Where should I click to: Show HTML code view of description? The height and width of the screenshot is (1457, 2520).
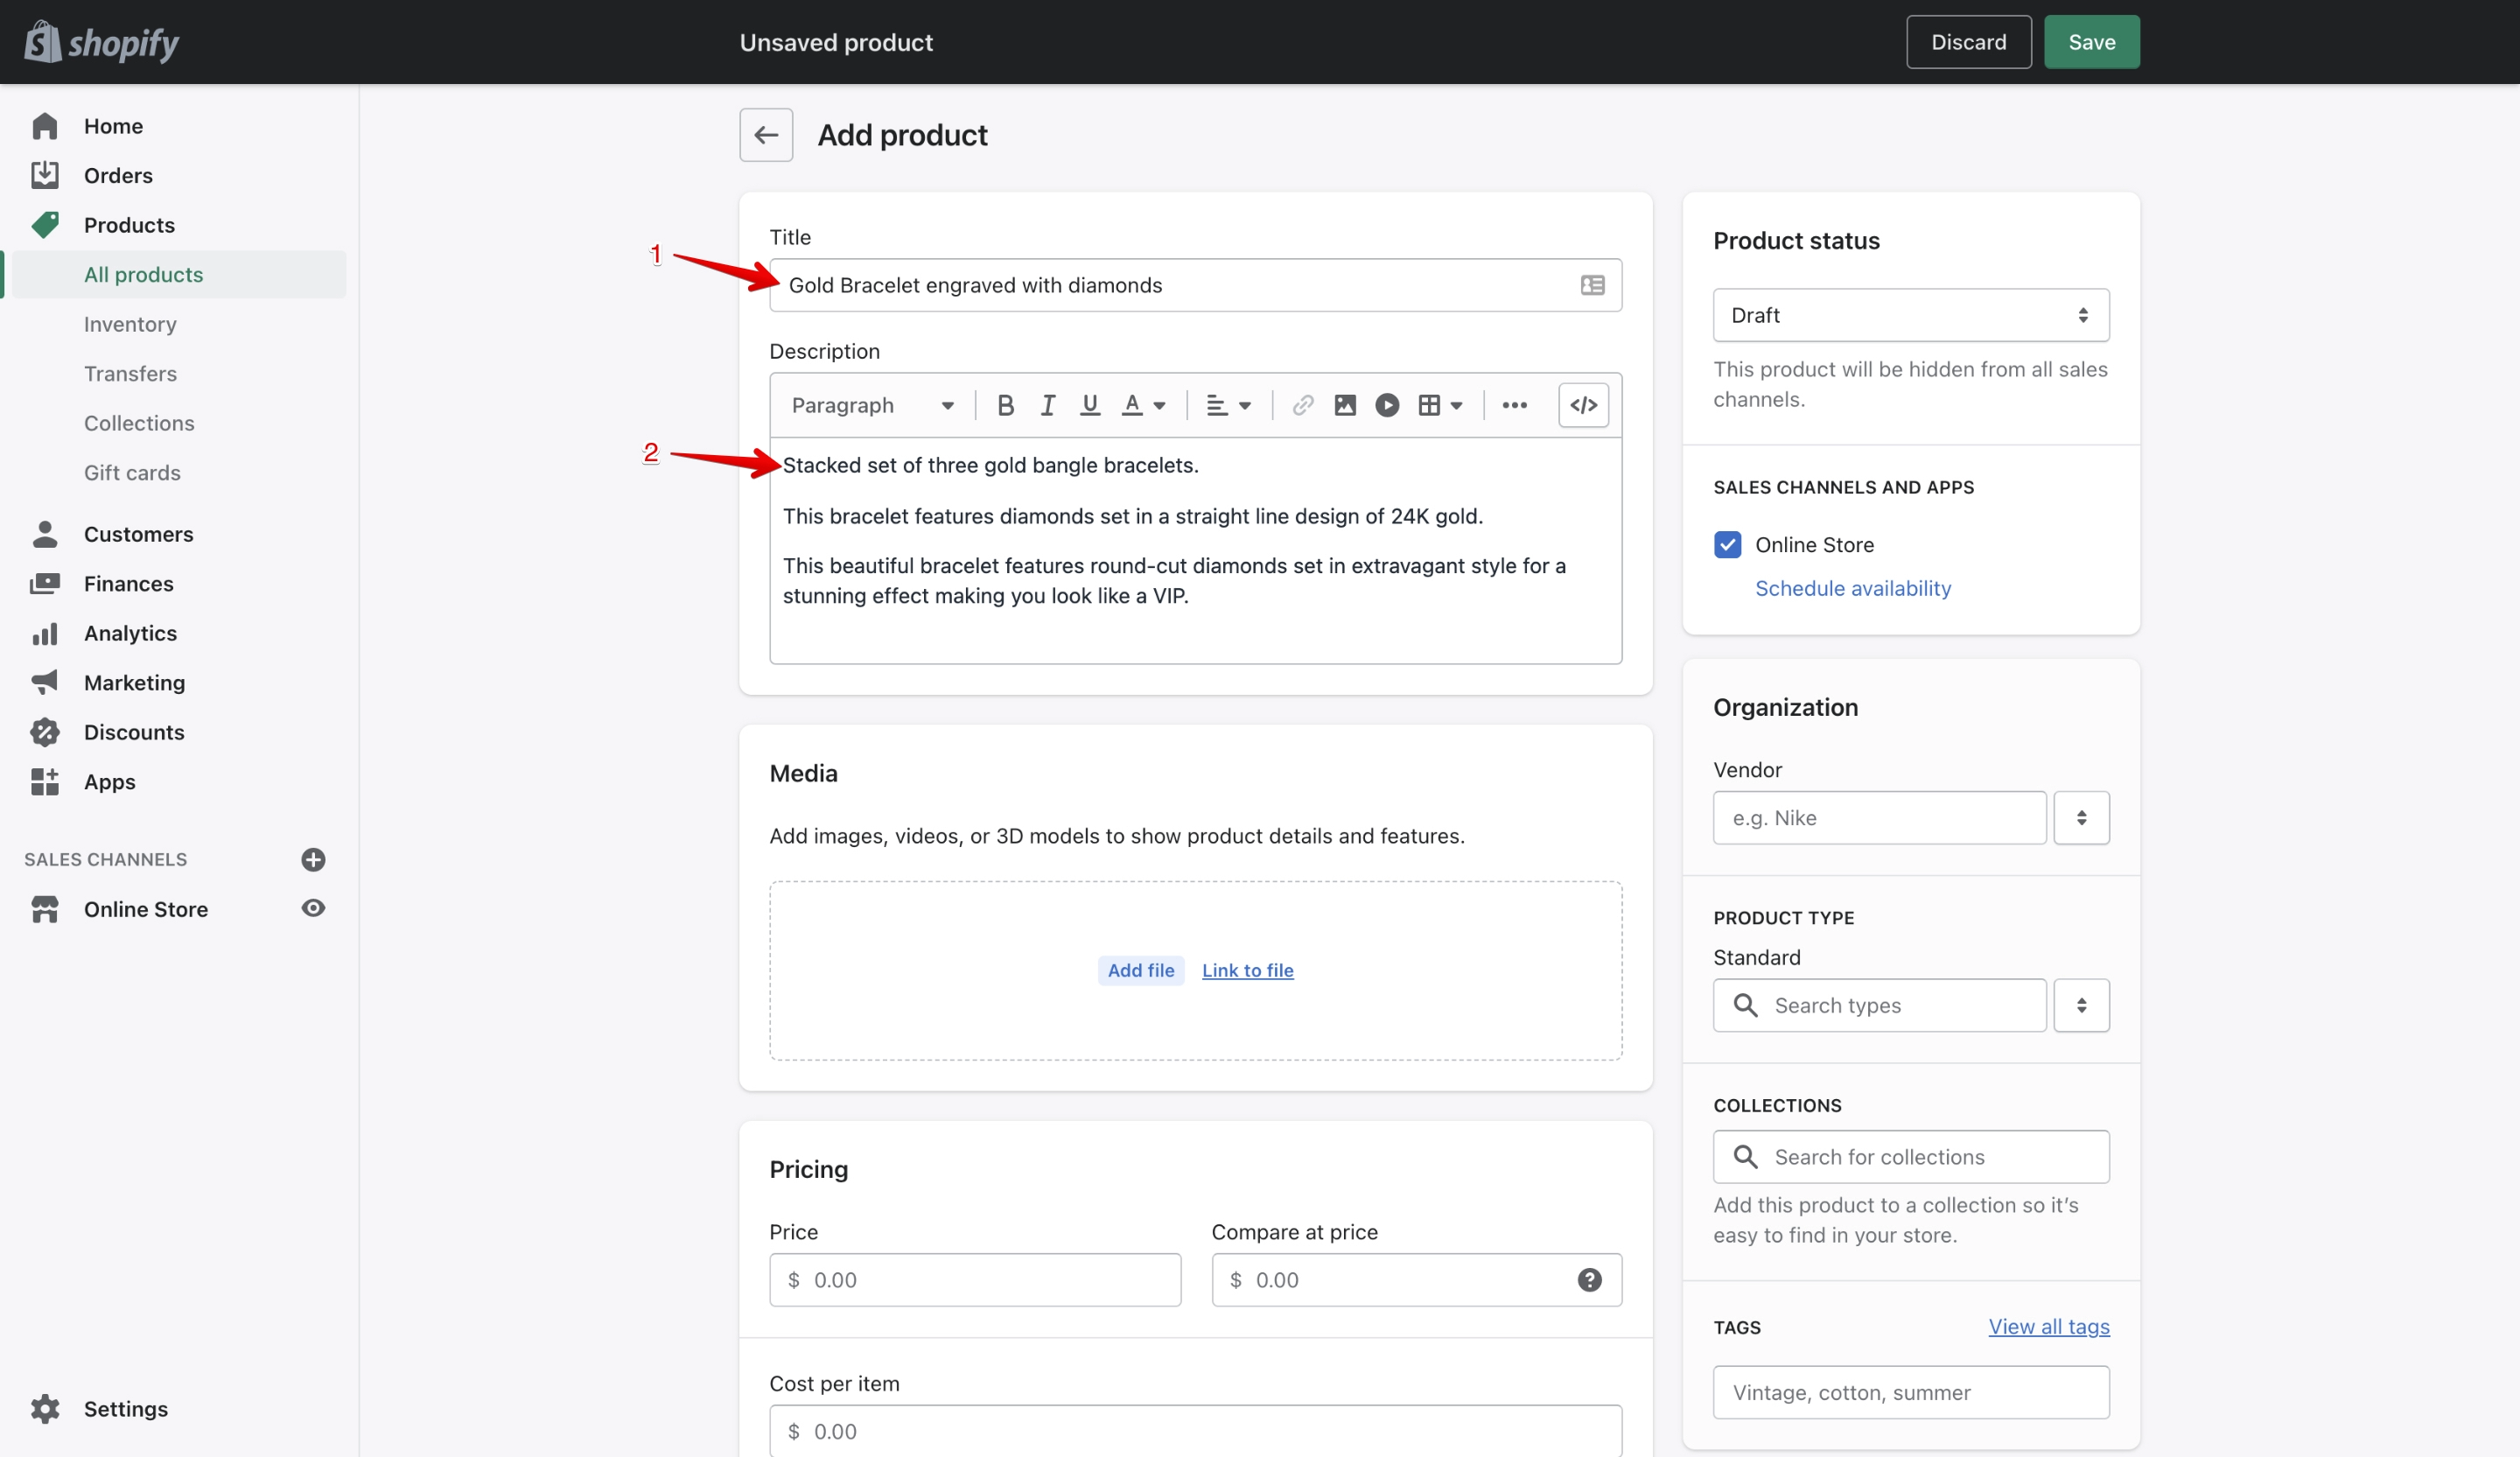tap(1583, 405)
